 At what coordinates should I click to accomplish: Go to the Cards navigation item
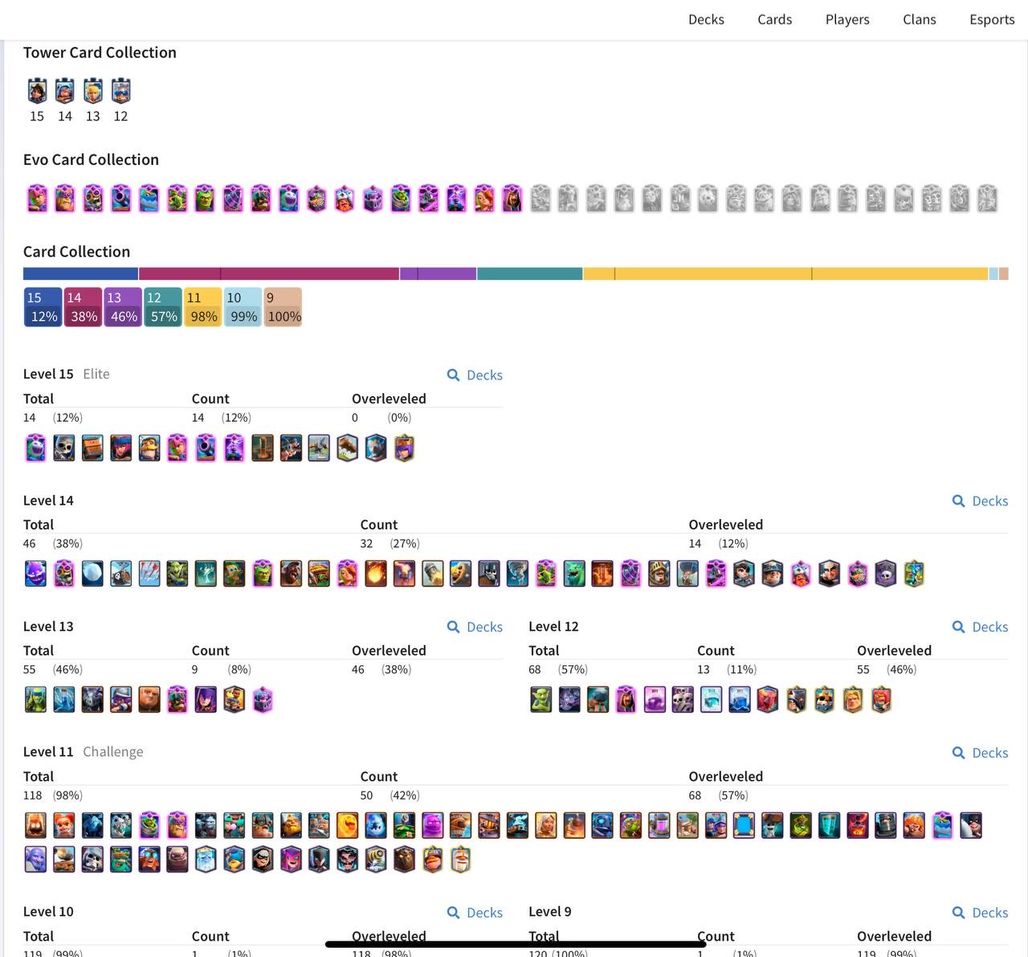(774, 20)
